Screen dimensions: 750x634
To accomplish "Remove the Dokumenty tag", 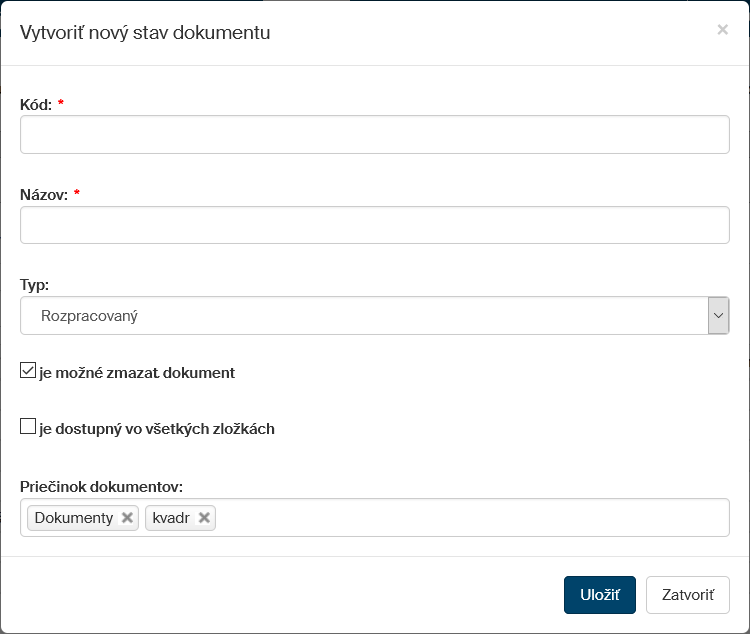I will (x=127, y=518).
